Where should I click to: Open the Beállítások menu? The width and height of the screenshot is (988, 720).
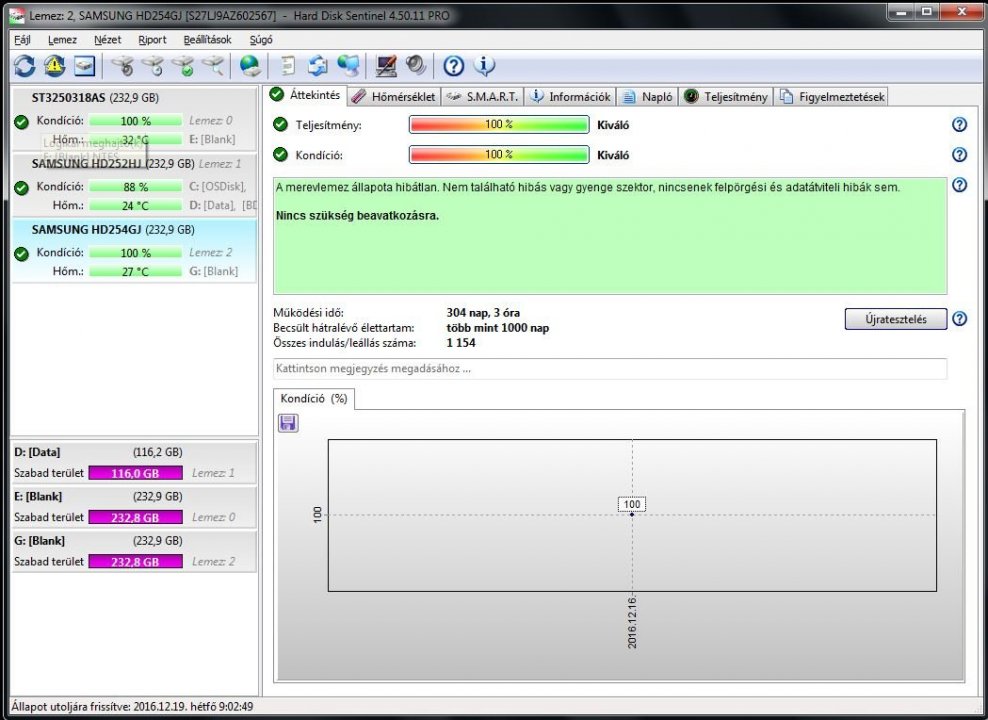coord(207,40)
